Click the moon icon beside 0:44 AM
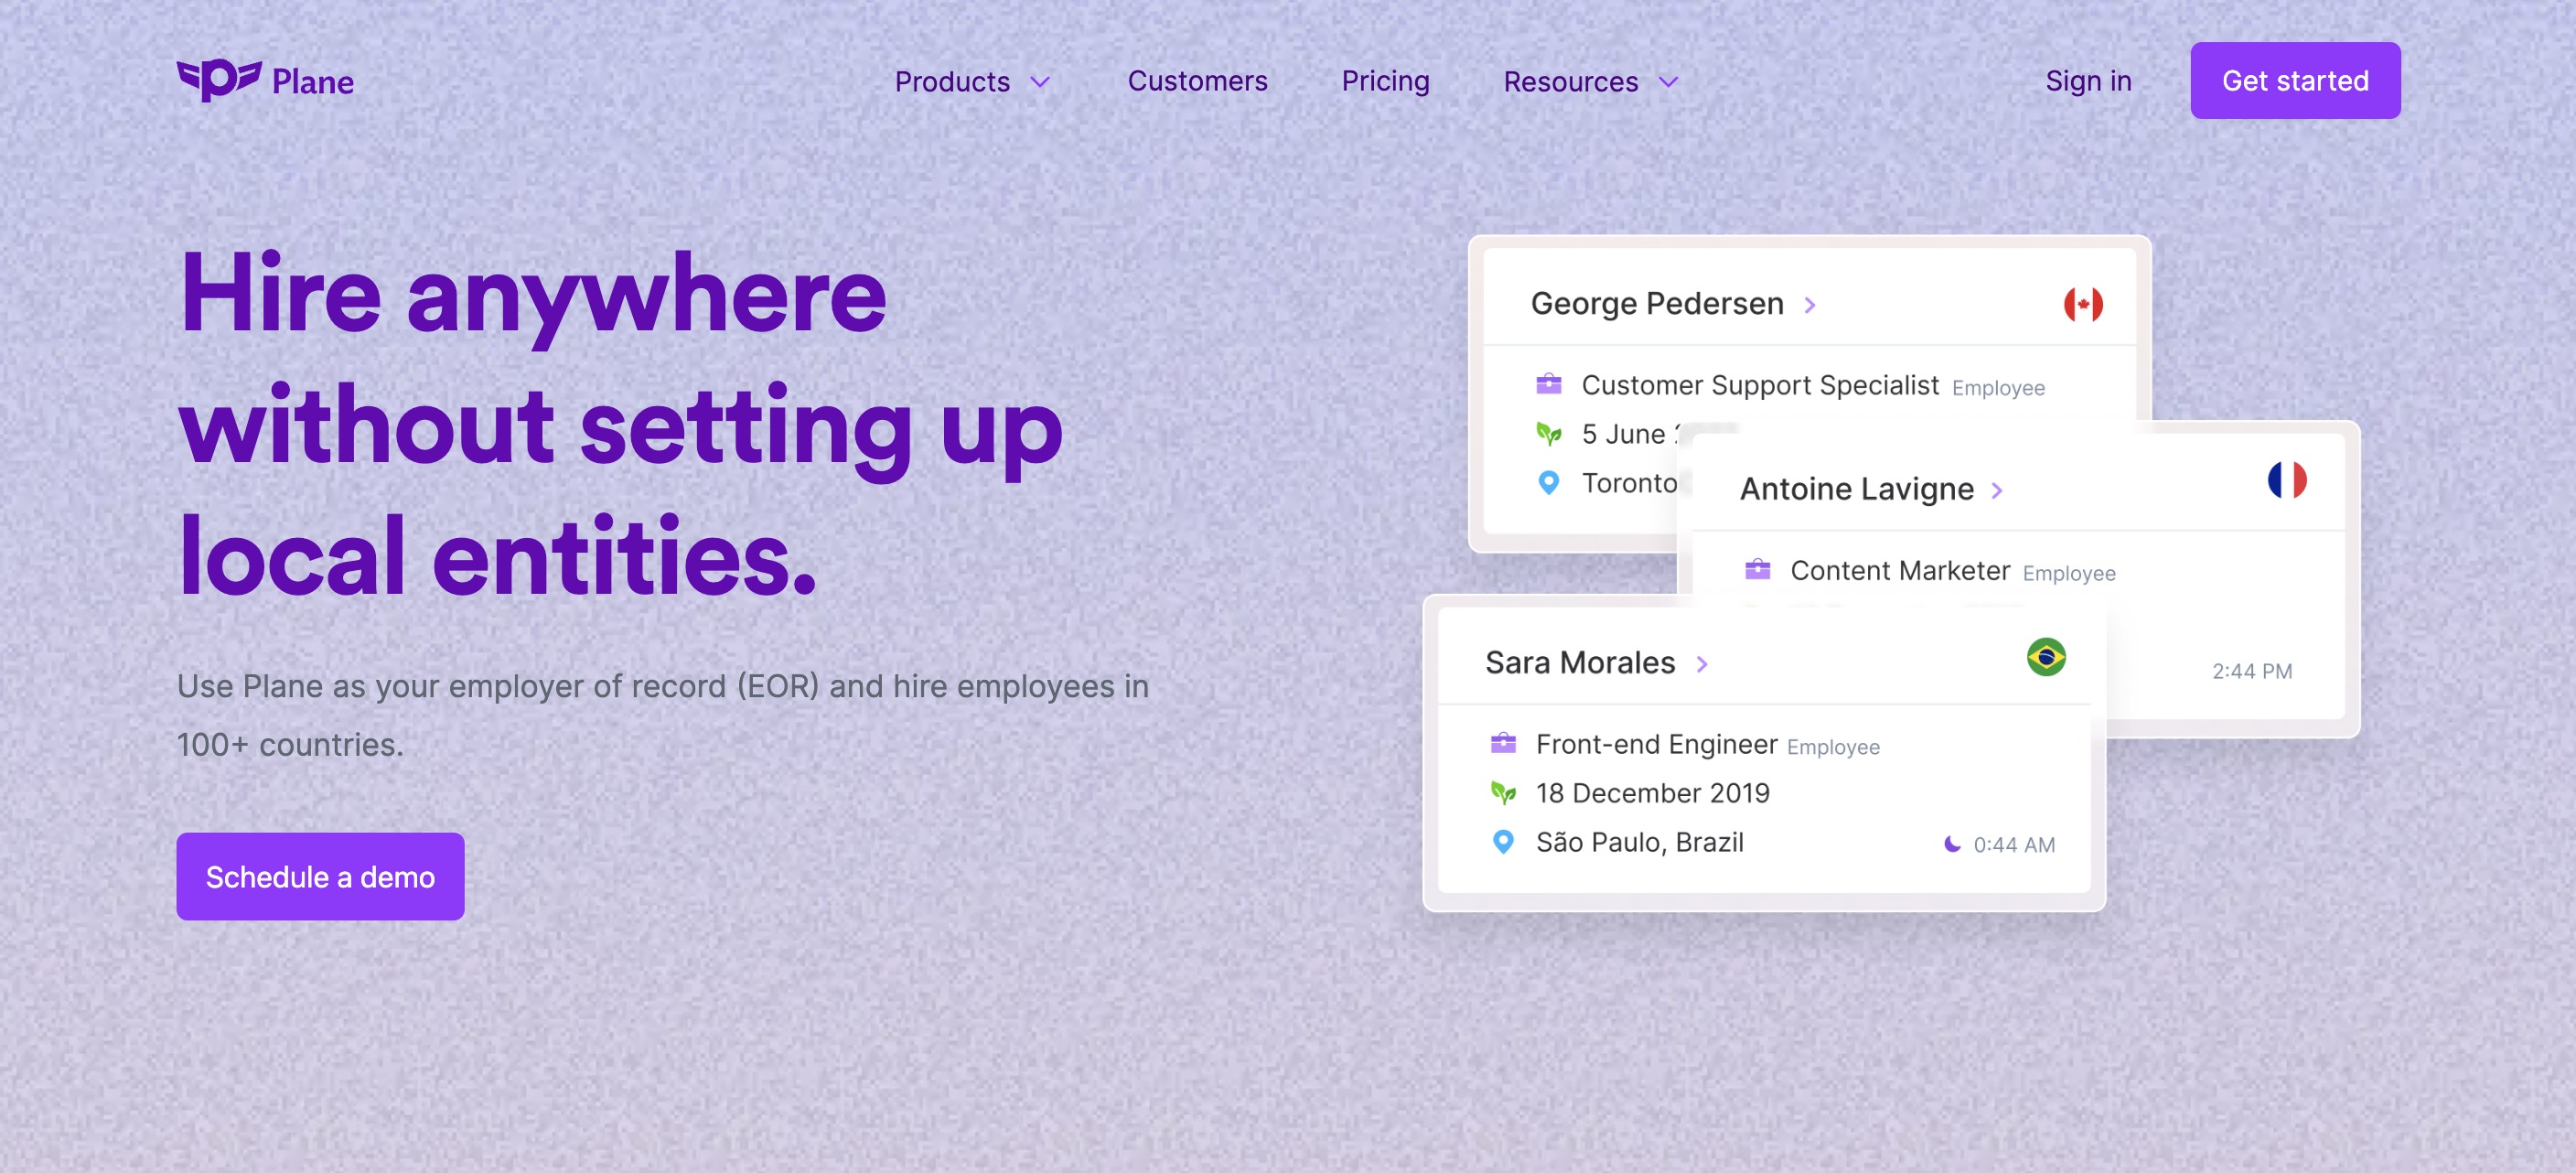2576x1173 pixels. (x=1951, y=844)
